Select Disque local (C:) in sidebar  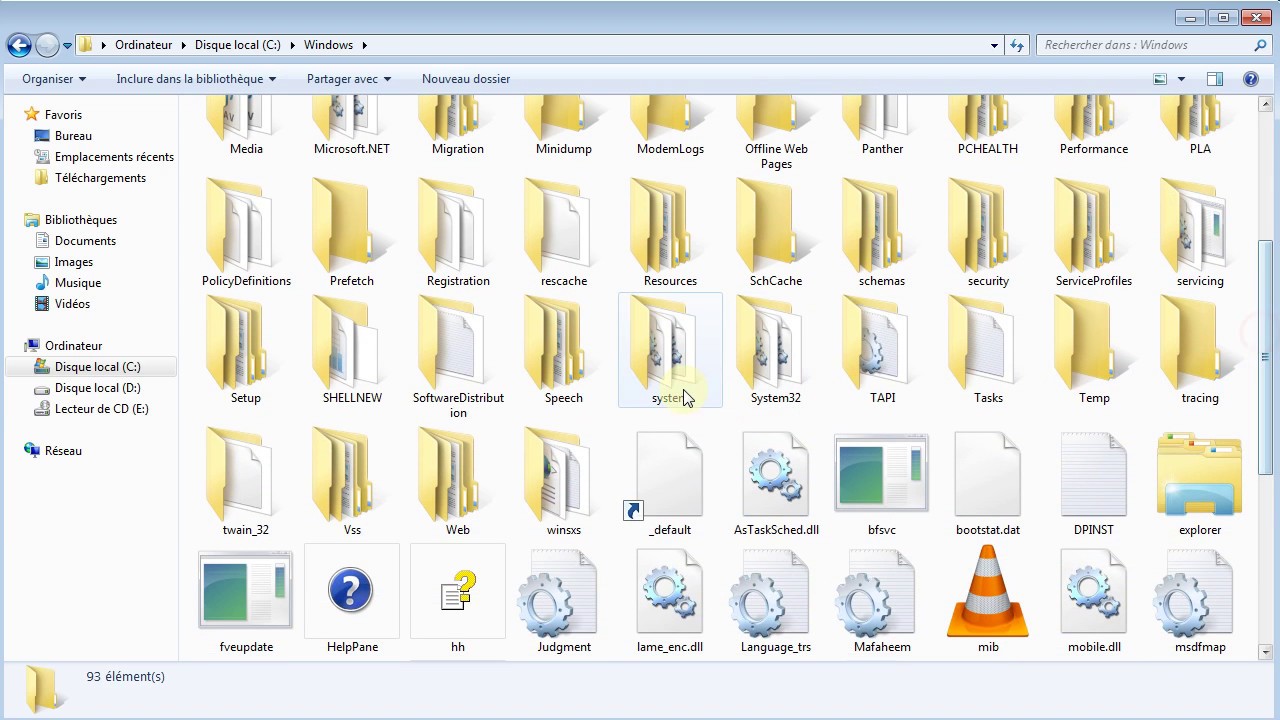tap(97, 367)
